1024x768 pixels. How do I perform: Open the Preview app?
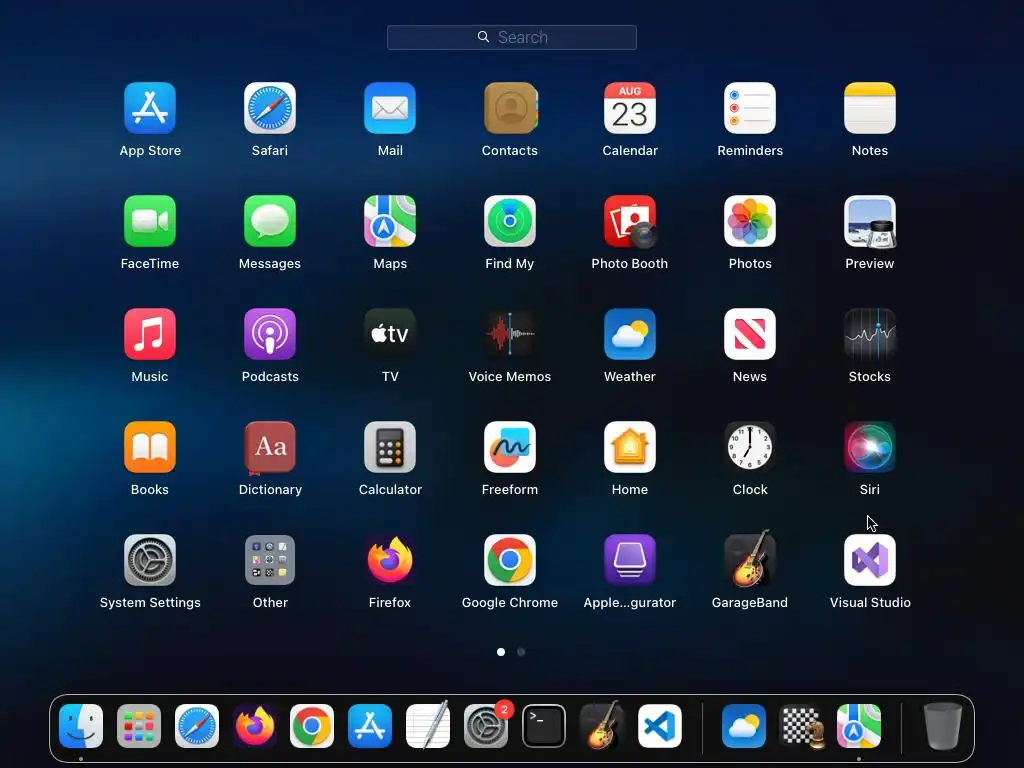(x=870, y=221)
